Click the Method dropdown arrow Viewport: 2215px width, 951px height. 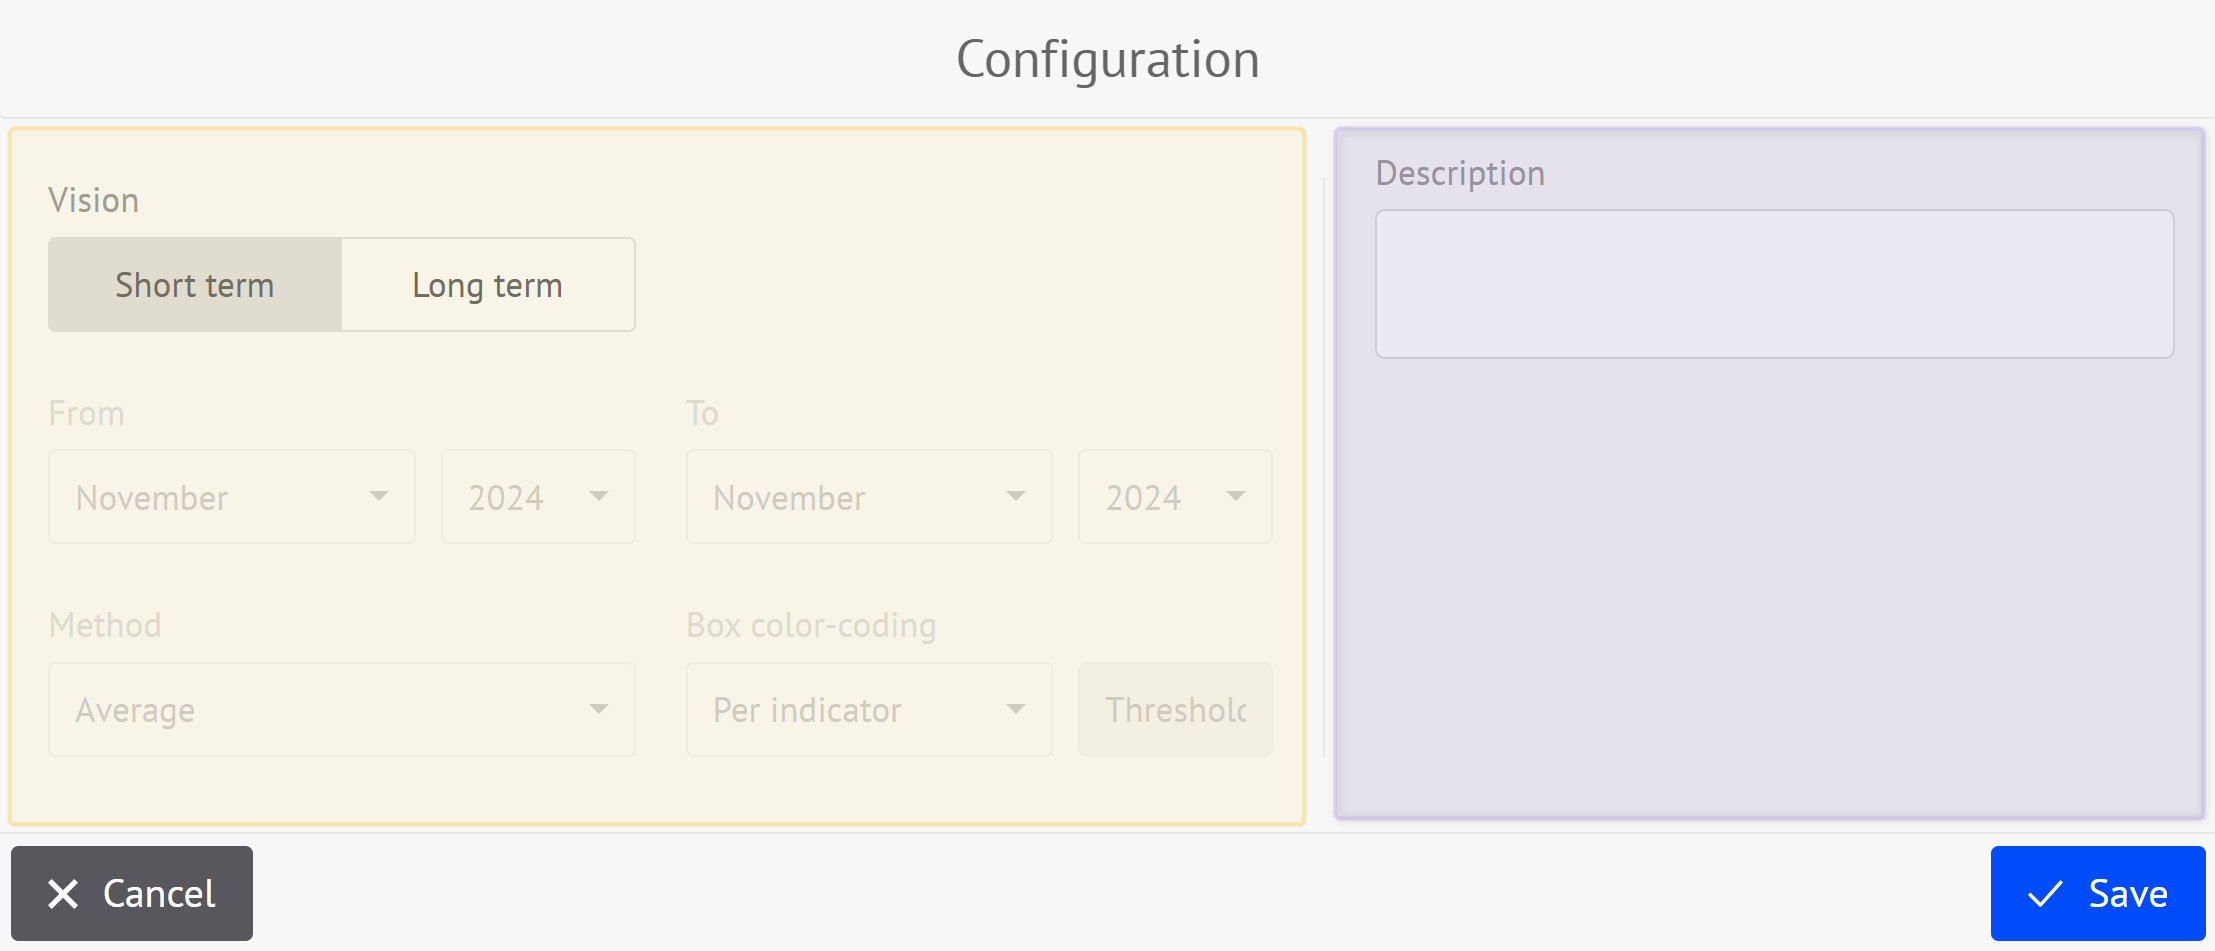click(599, 710)
